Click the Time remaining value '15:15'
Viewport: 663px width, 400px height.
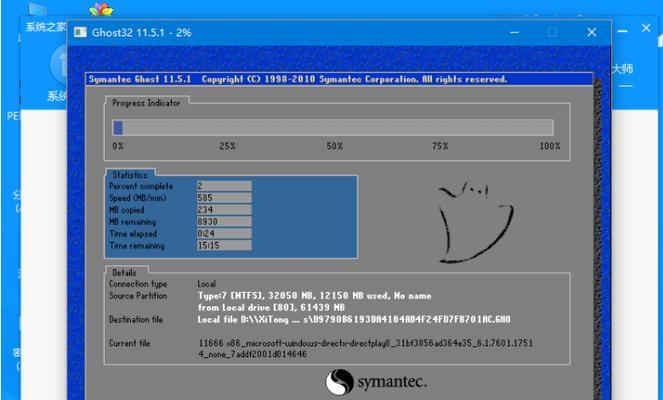[x=224, y=245]
